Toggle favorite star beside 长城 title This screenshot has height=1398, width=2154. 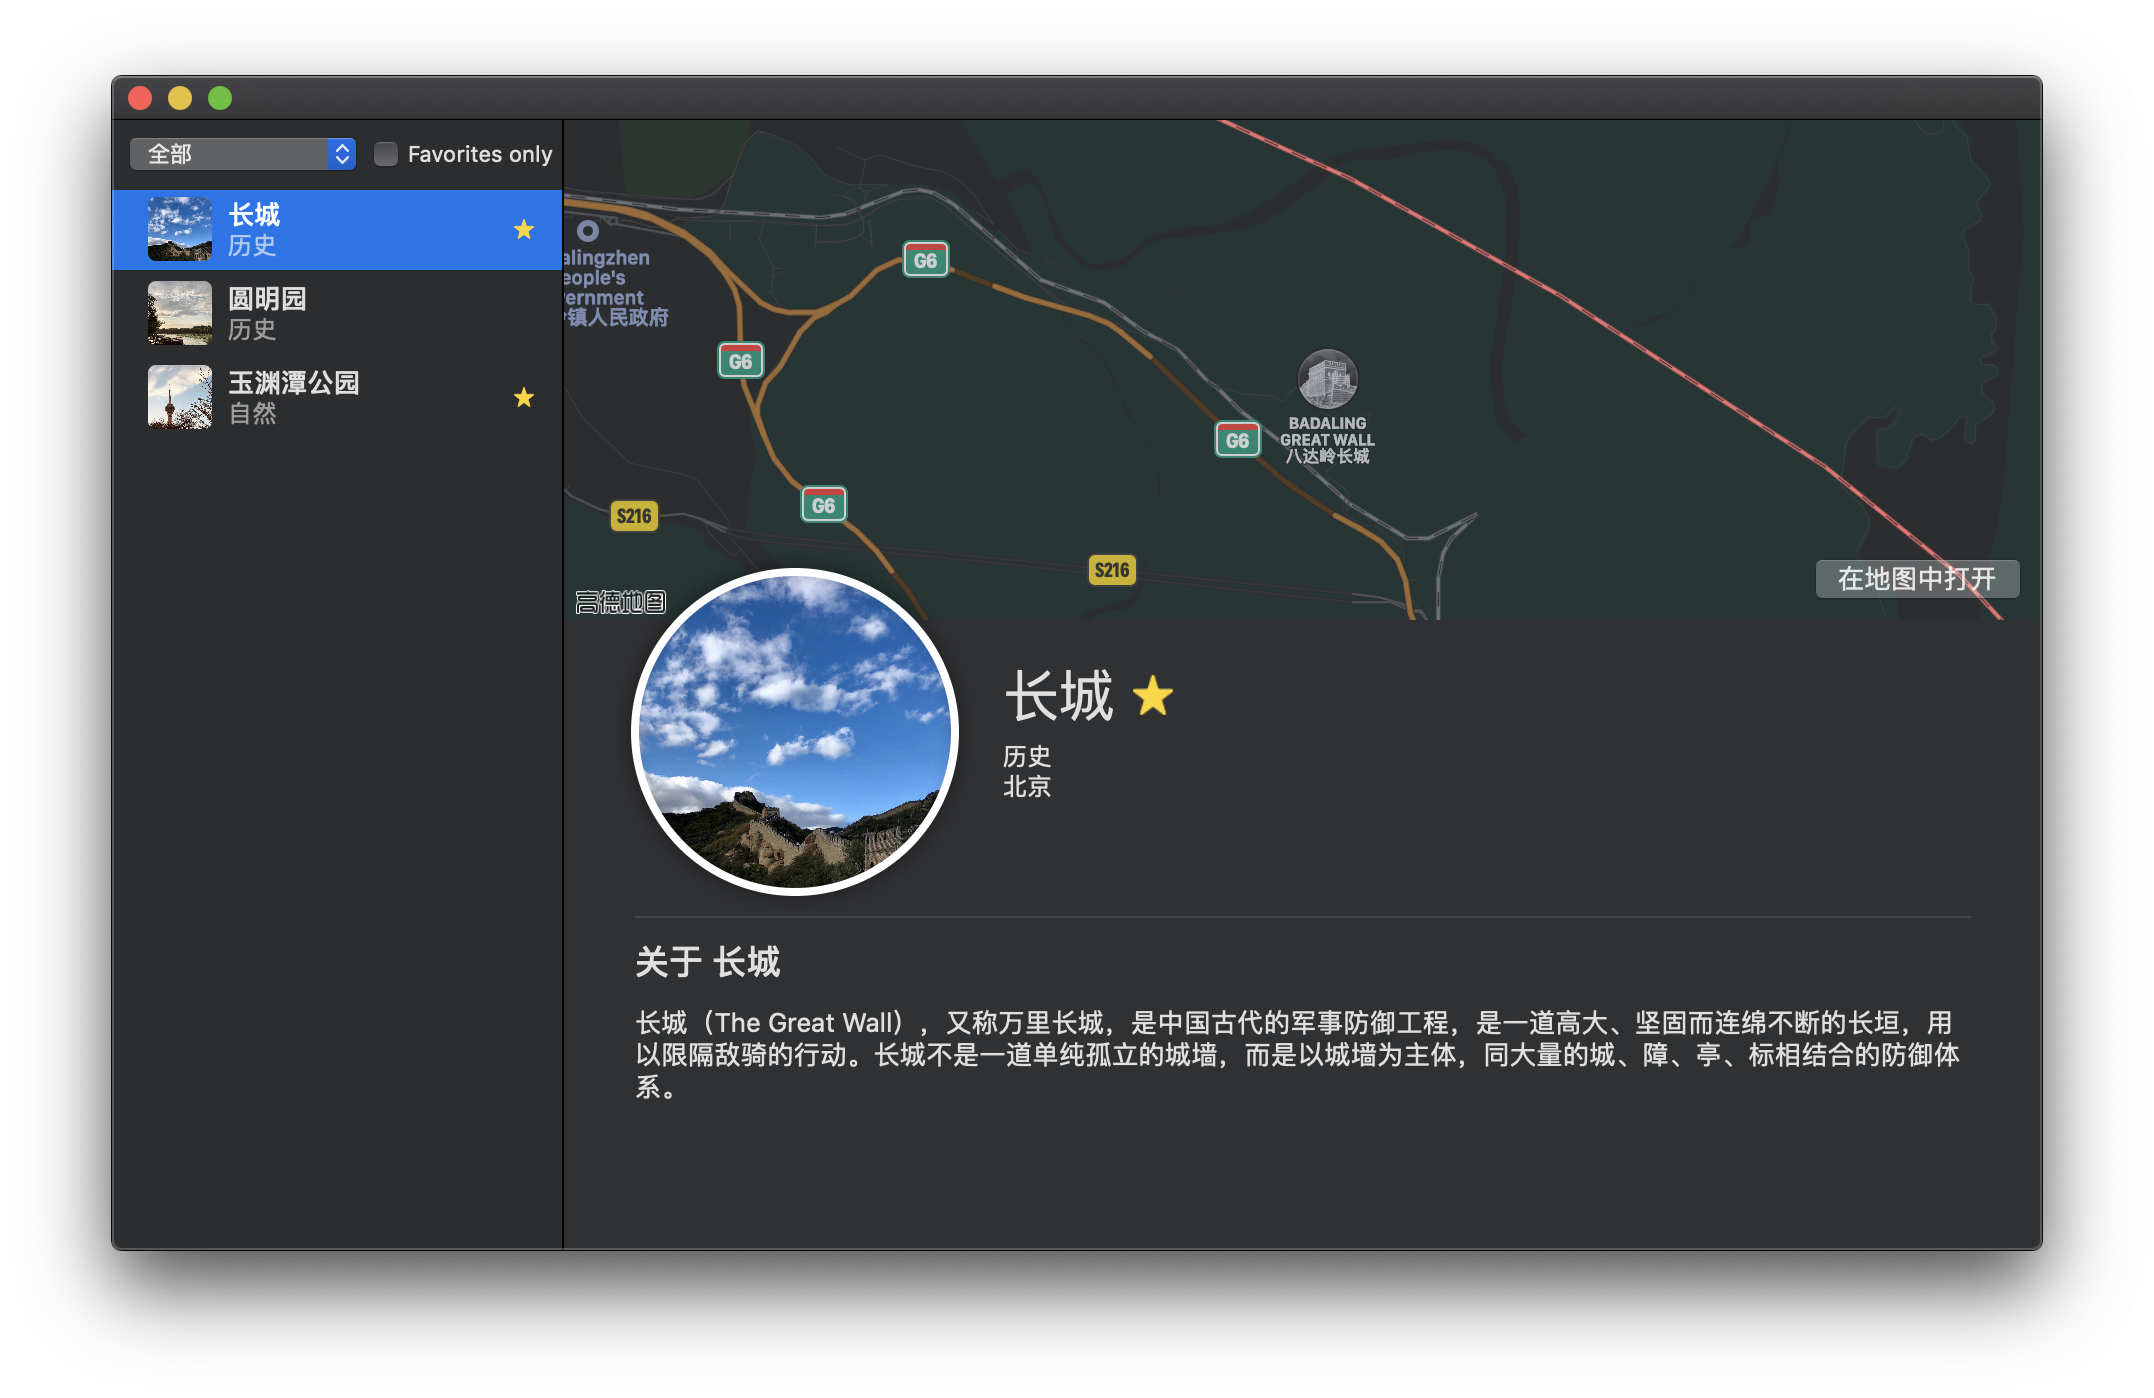coord(1153,696)
